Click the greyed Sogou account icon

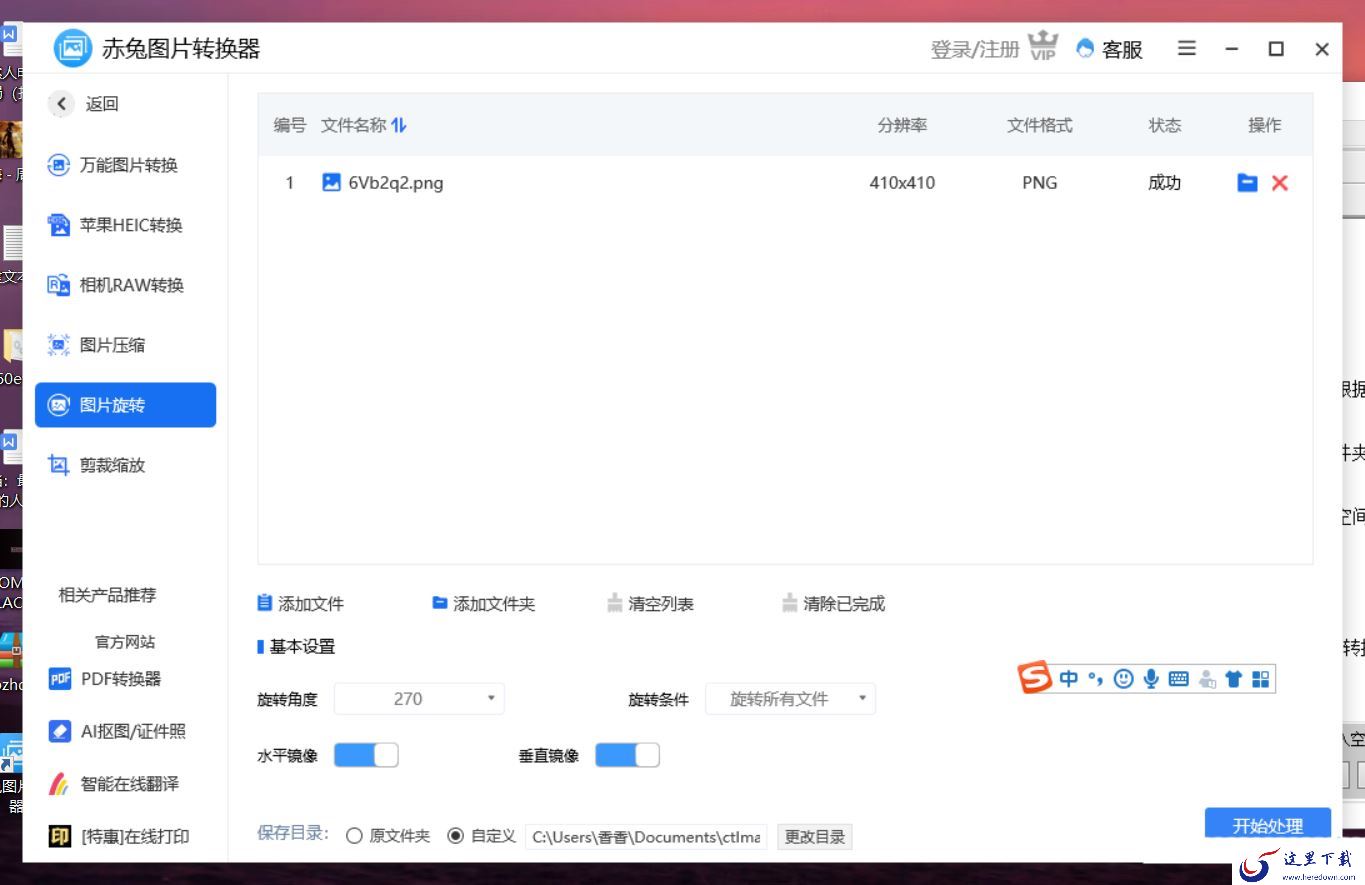pos(1207,680)
